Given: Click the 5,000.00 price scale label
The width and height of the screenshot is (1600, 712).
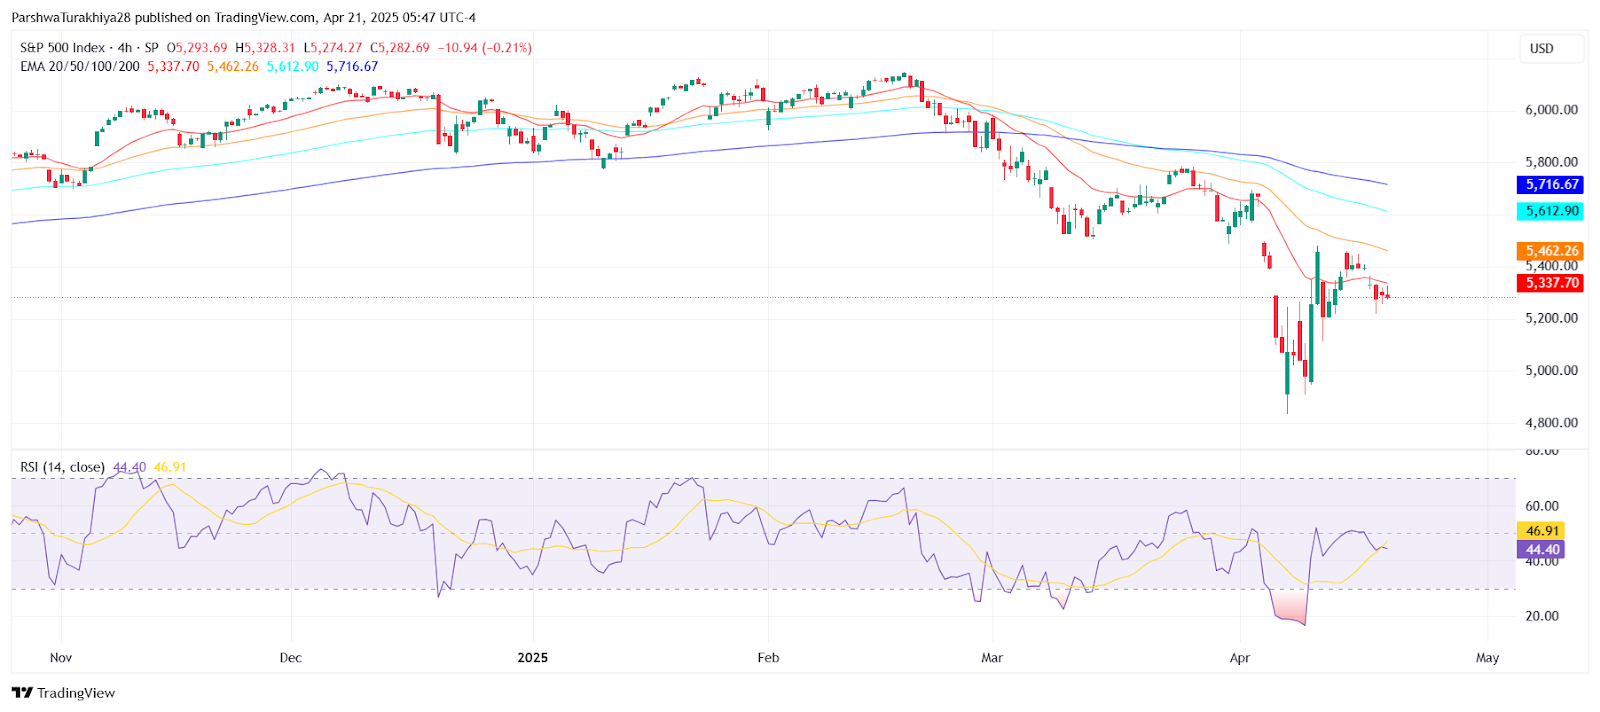Looking at the screenshot, I should point(1551,370).
